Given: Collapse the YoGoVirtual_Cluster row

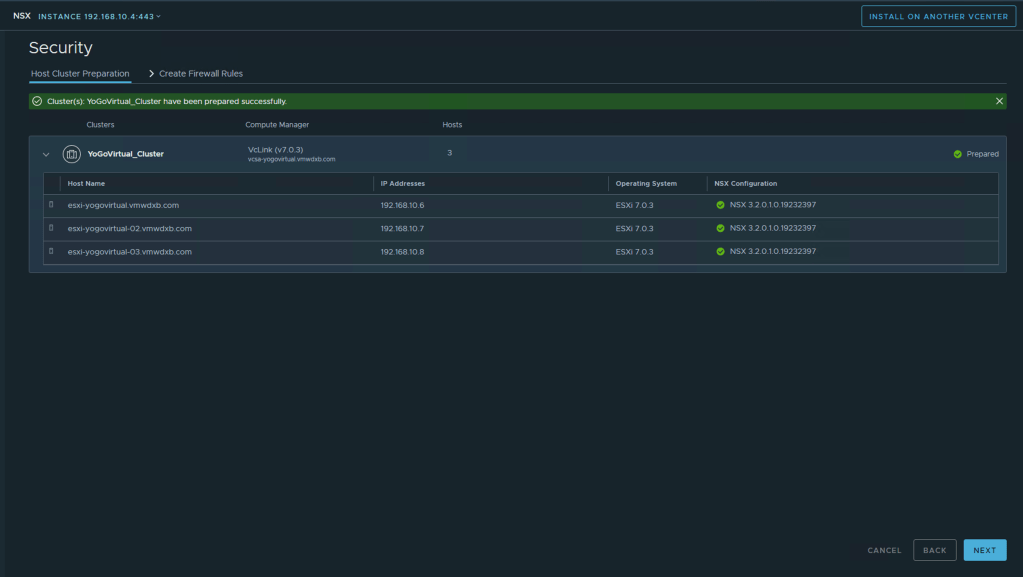Looking at the screenshot, I should point(45,154).
